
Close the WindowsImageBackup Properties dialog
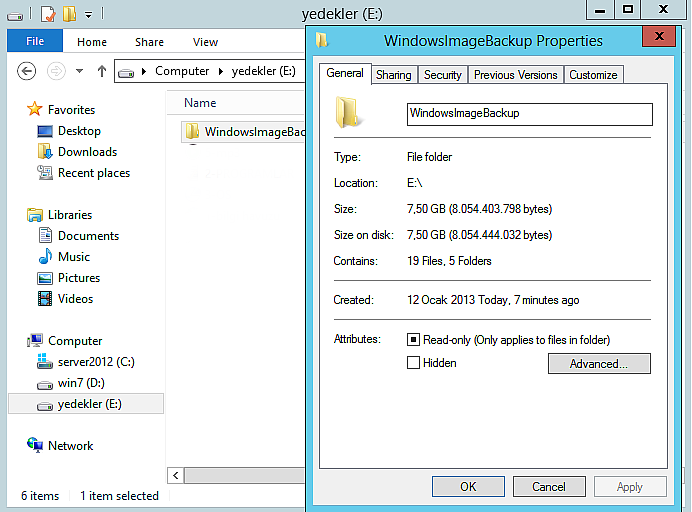pyautogui.click(x=659, y=36)
